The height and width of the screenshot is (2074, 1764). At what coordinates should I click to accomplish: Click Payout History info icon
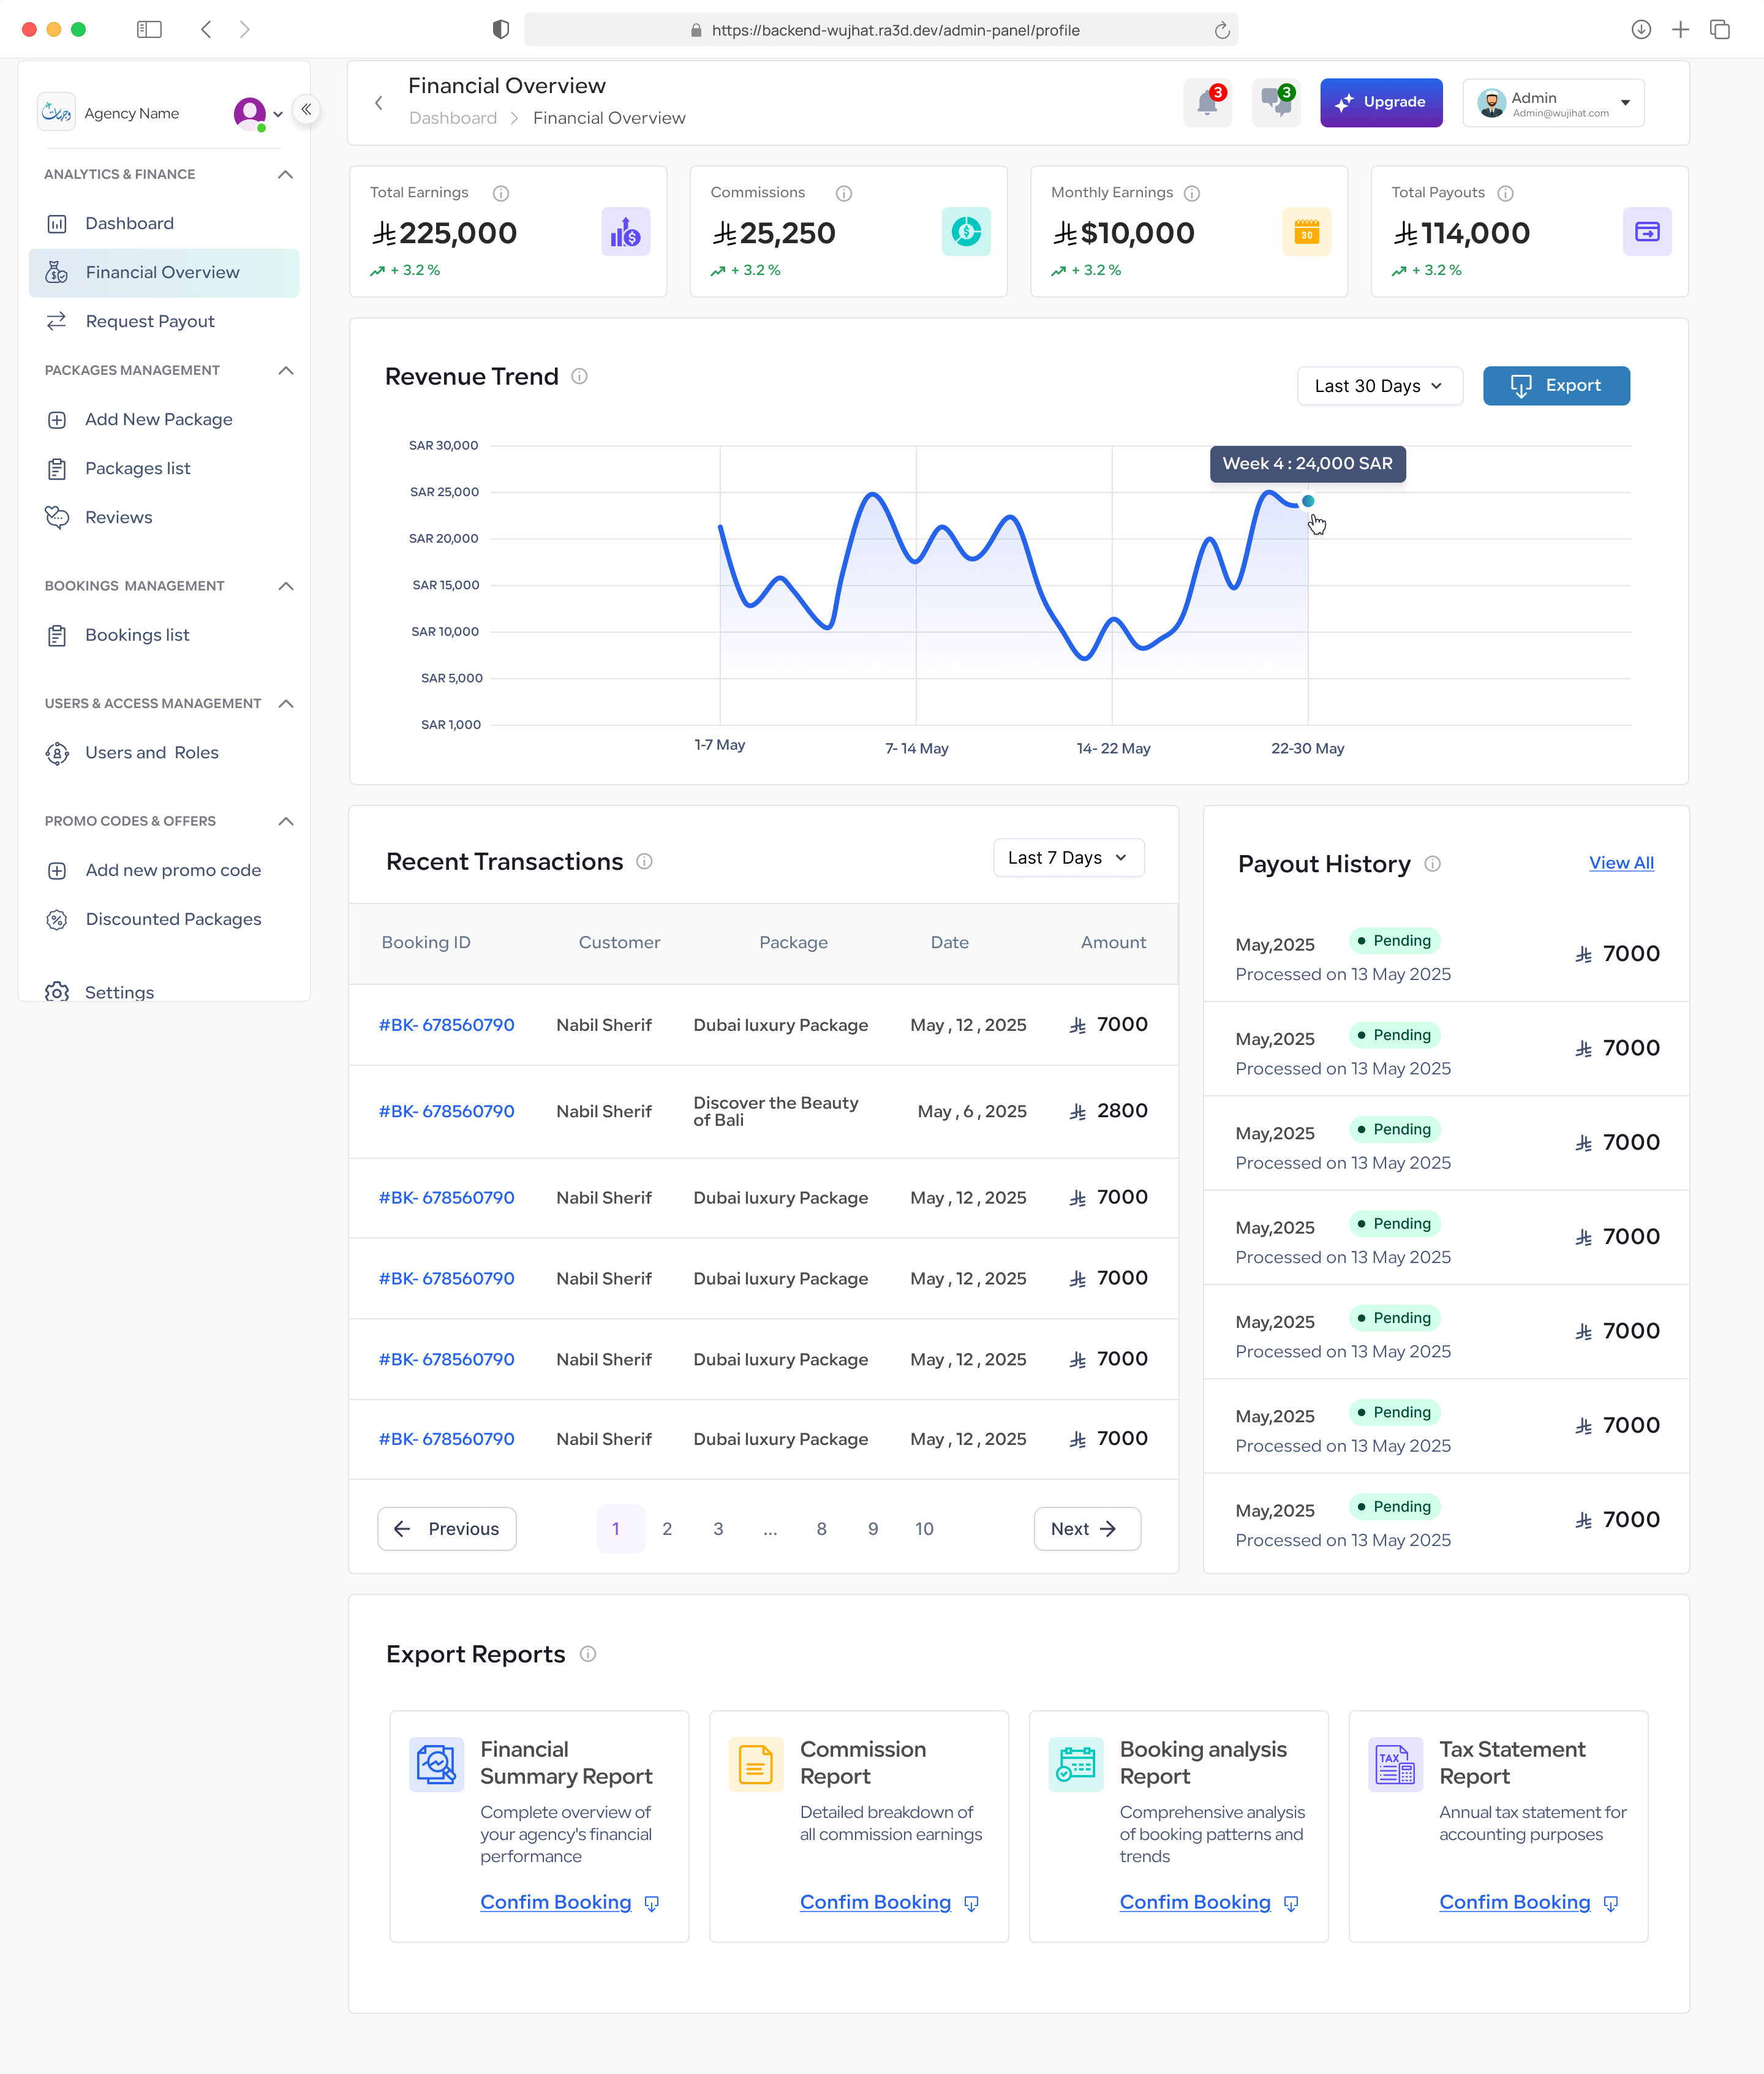click(x=1433, y=863)
